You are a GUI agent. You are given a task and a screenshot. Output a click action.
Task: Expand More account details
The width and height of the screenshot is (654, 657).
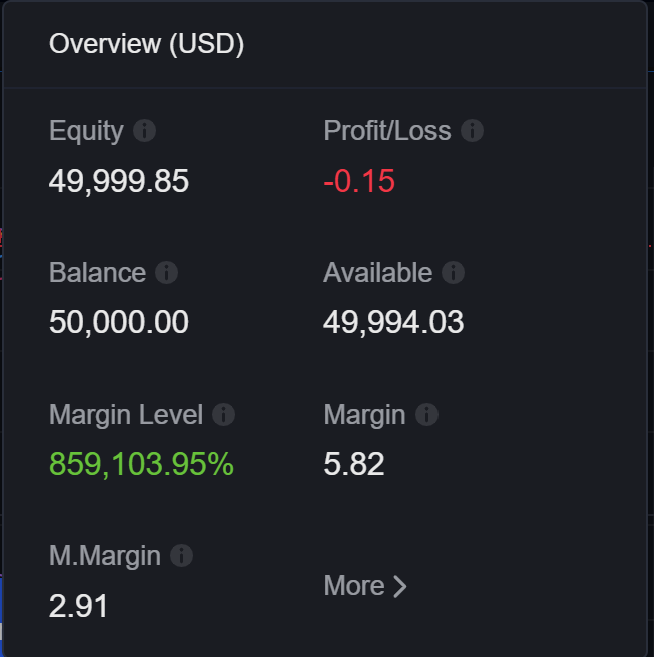click(365, 586)
